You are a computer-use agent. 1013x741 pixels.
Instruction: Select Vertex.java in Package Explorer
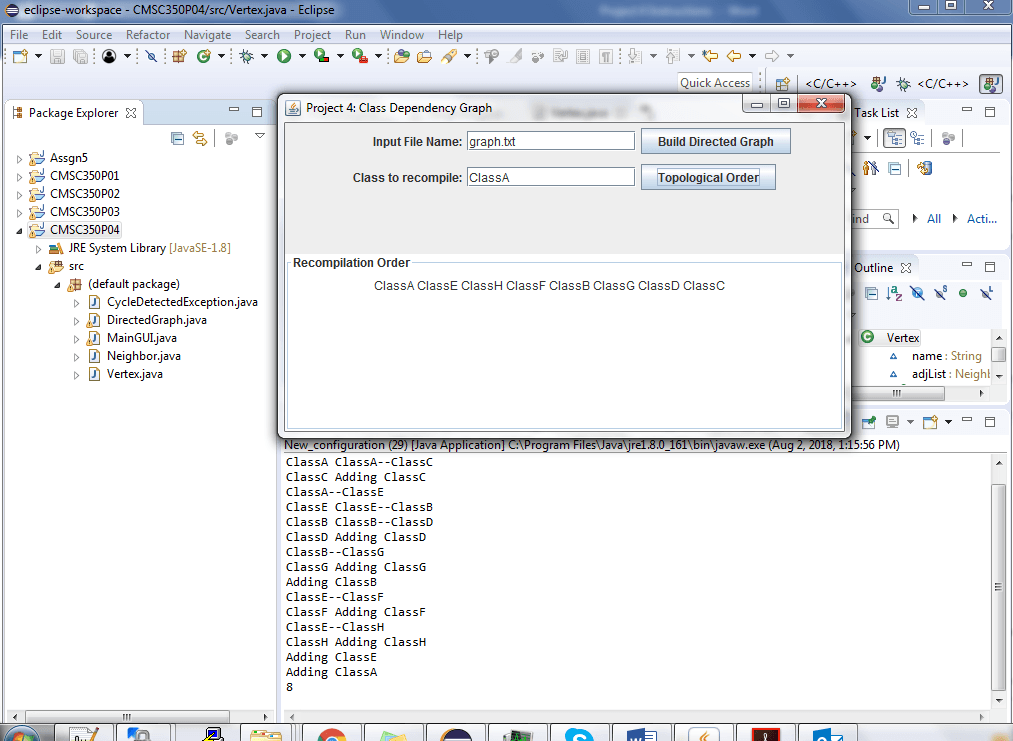pos(134,375)
